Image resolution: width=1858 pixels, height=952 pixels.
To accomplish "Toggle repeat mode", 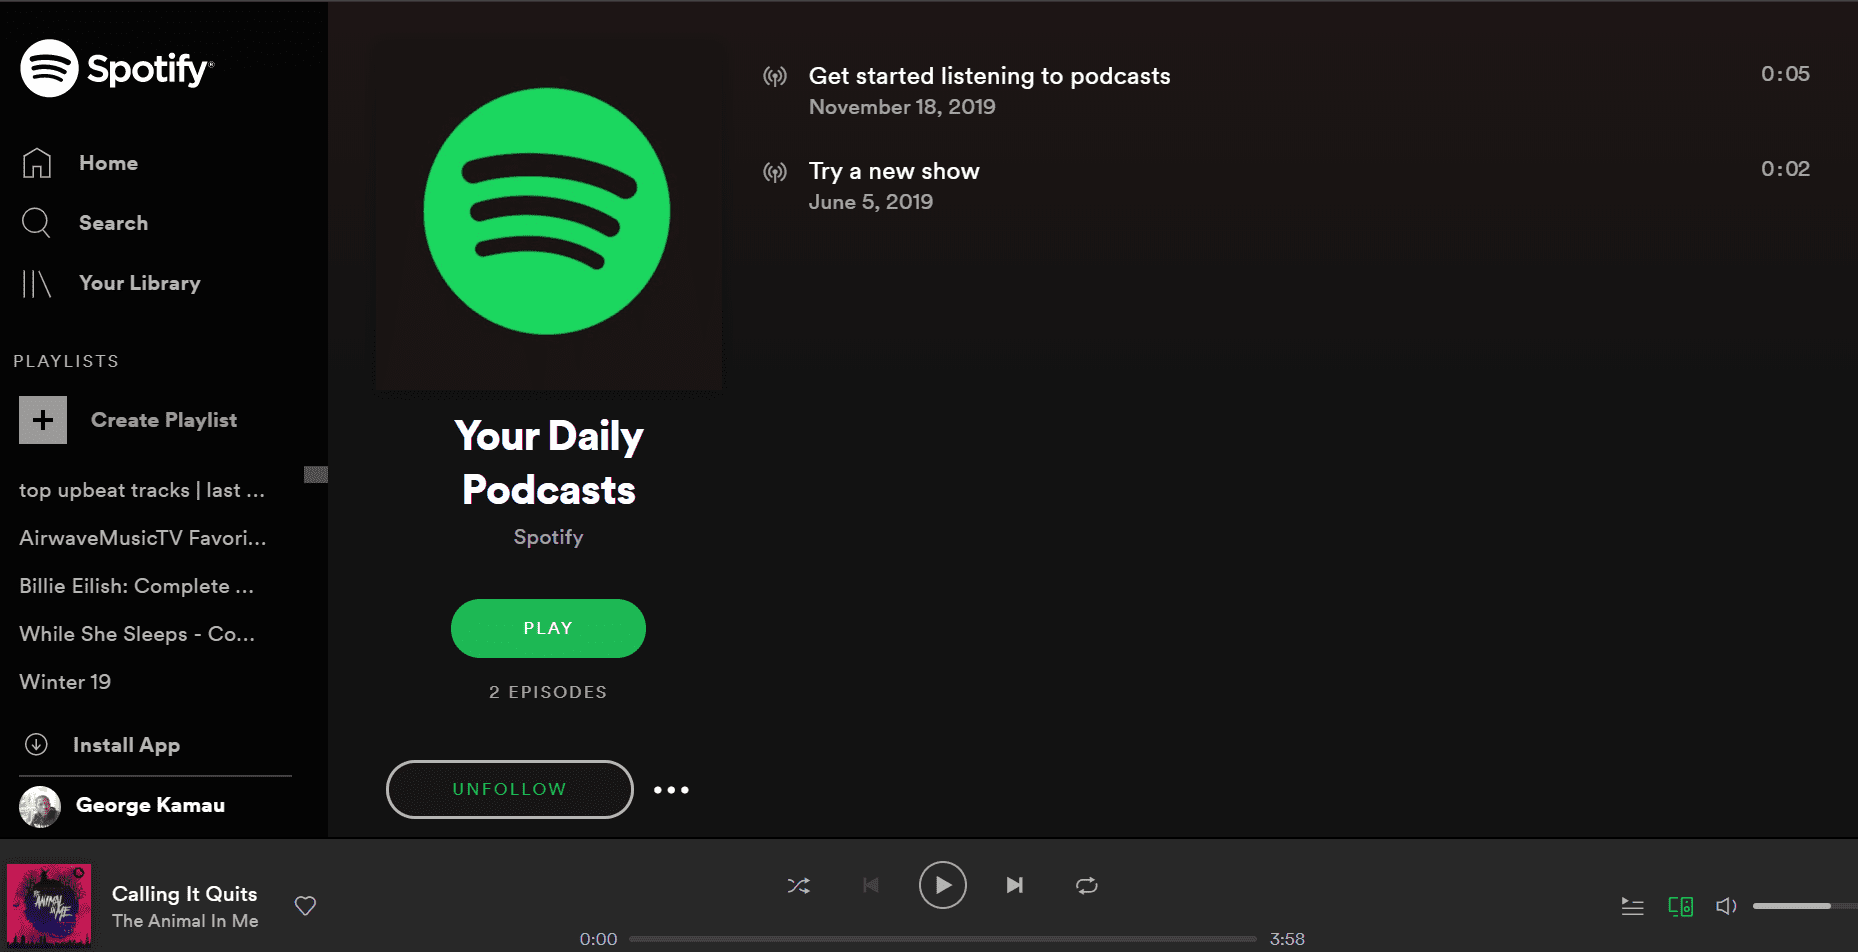I will point(1087,886).
